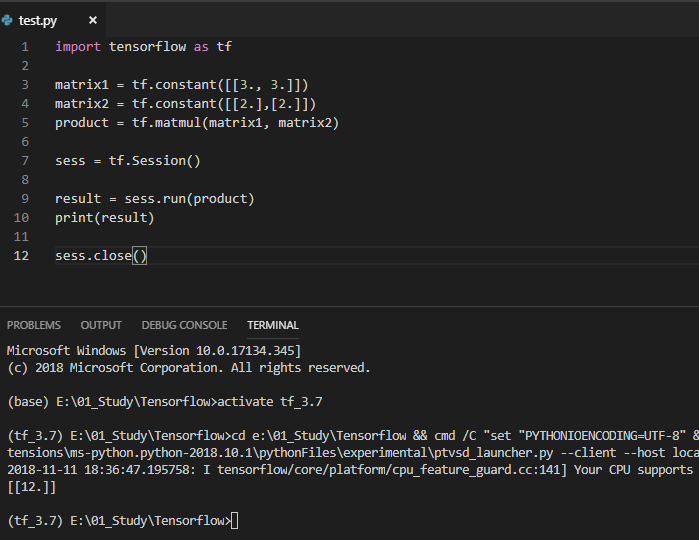Click line number 7 in the gutter

[25, 161]
